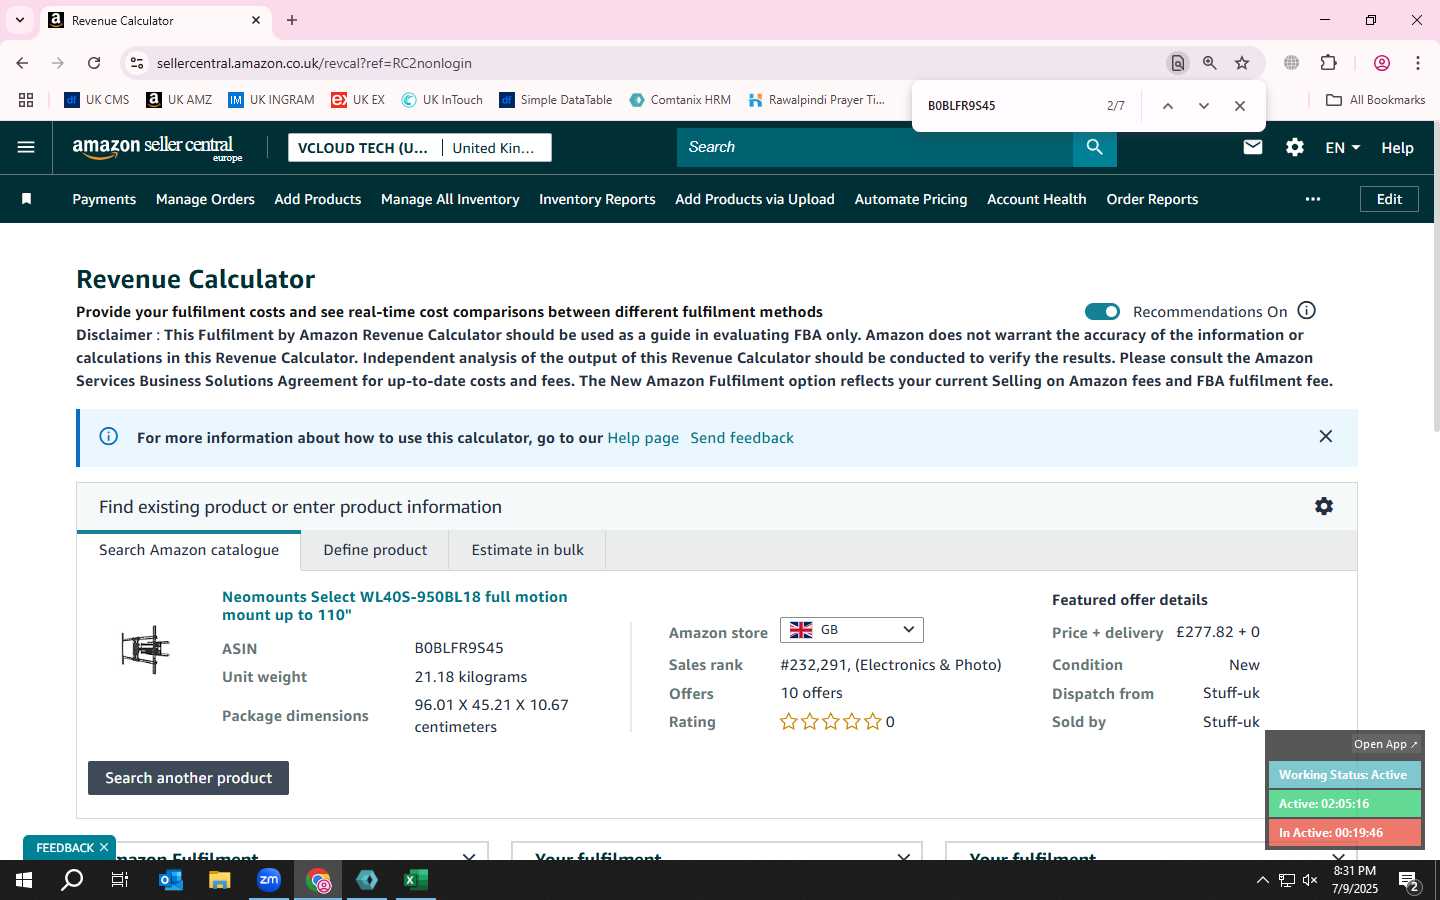Image resolution: width=1440 pixels, height=900 pixels.
Task: Click the browser back arrow
Action: click(x=22, y=63)
